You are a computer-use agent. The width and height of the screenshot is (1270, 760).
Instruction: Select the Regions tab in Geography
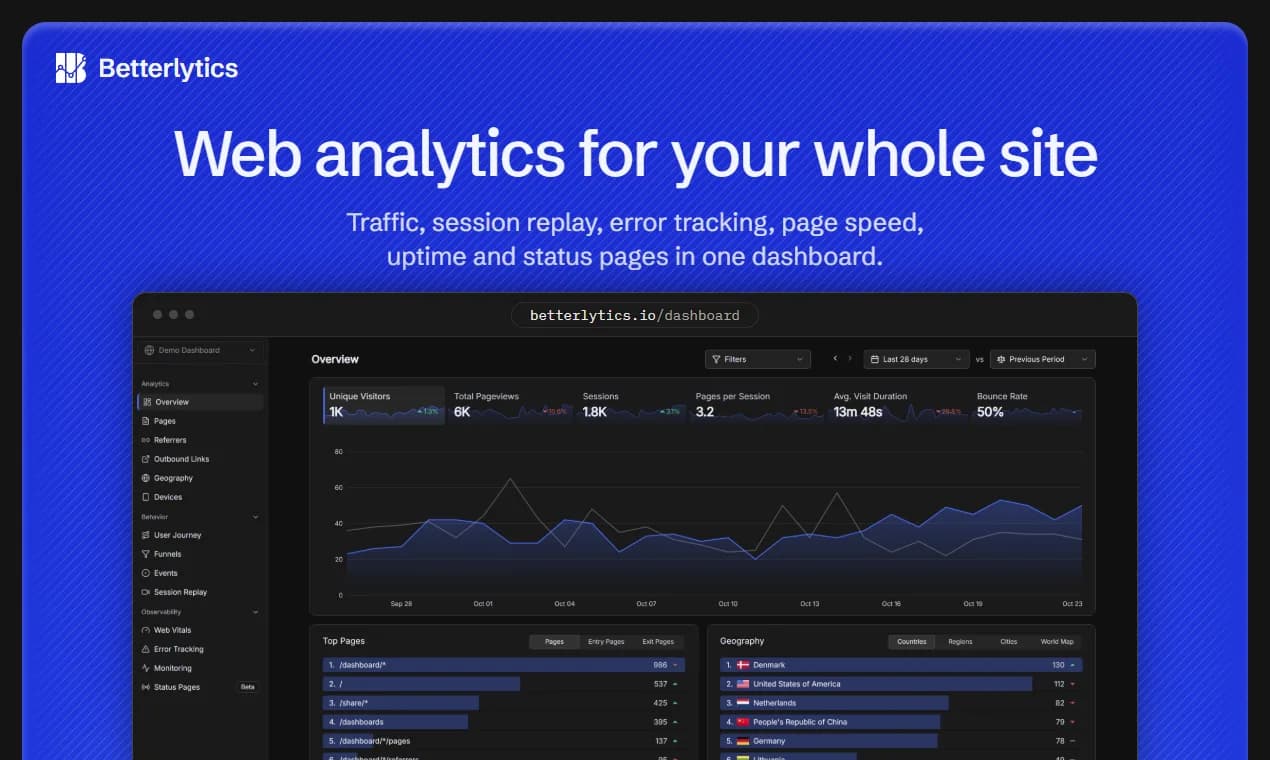point(960,642)
